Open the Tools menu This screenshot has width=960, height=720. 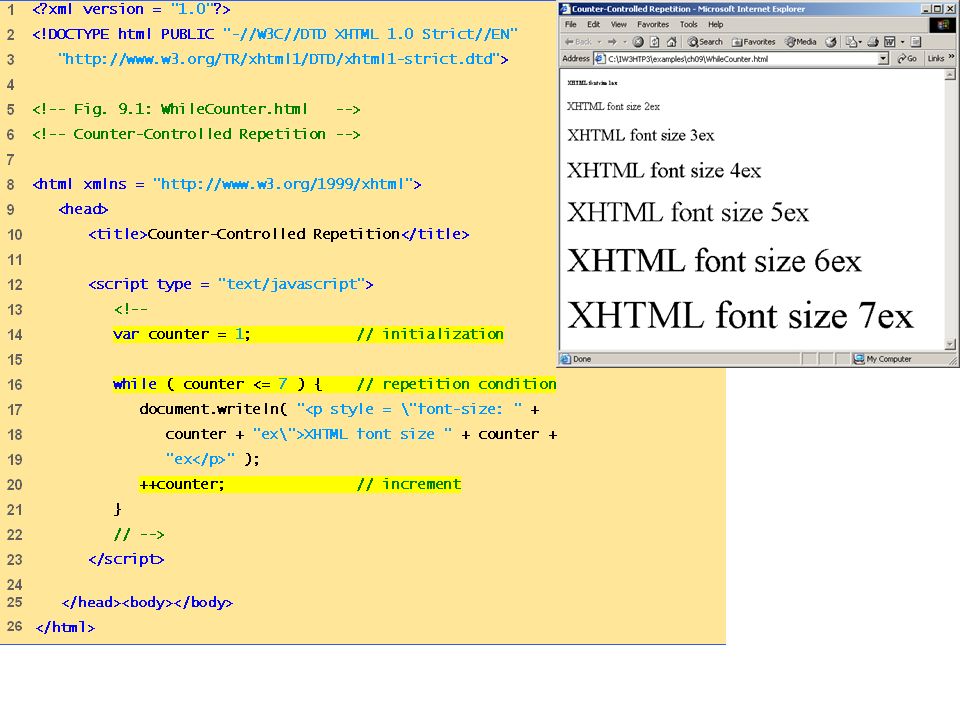coord(689,24)
